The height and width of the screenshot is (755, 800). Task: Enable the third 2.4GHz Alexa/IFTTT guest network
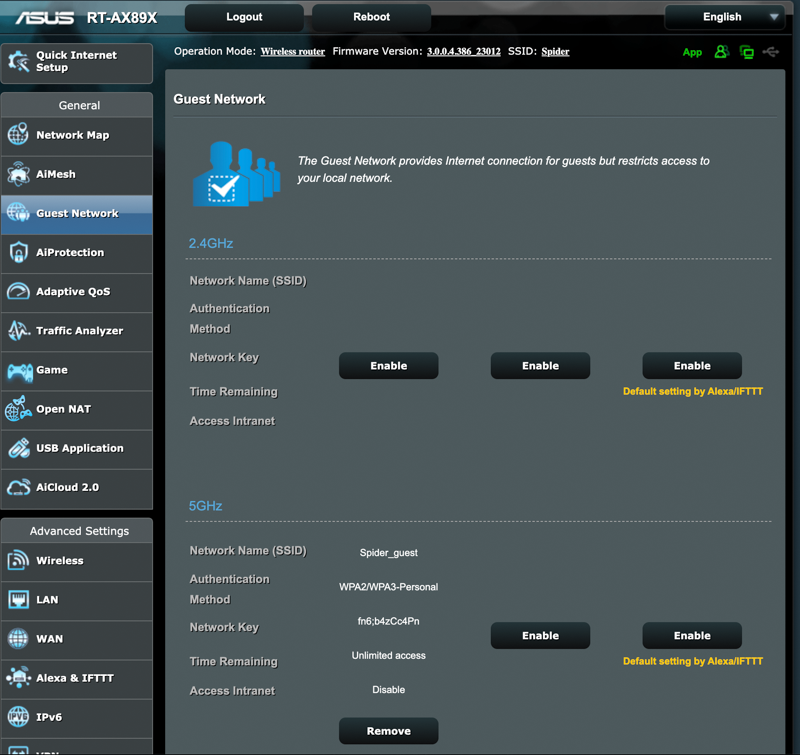pos(692,366)
